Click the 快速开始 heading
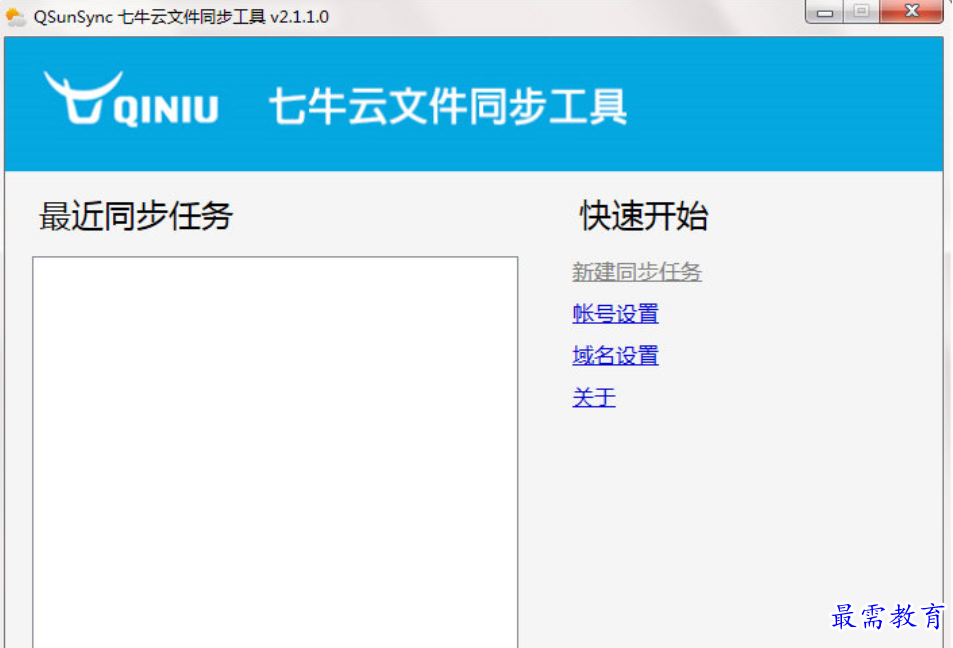 (644, 216)
